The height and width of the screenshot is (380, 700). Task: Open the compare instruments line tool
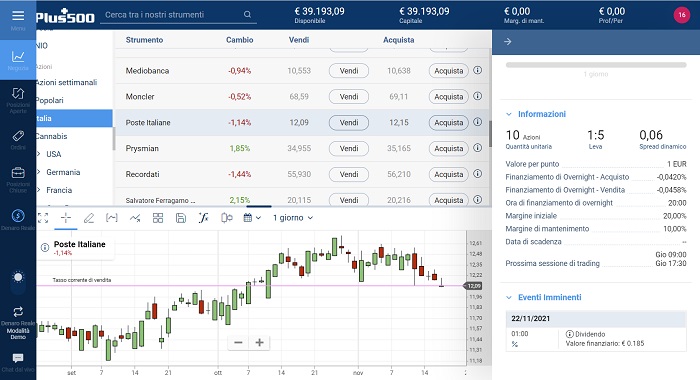point(135,218)
